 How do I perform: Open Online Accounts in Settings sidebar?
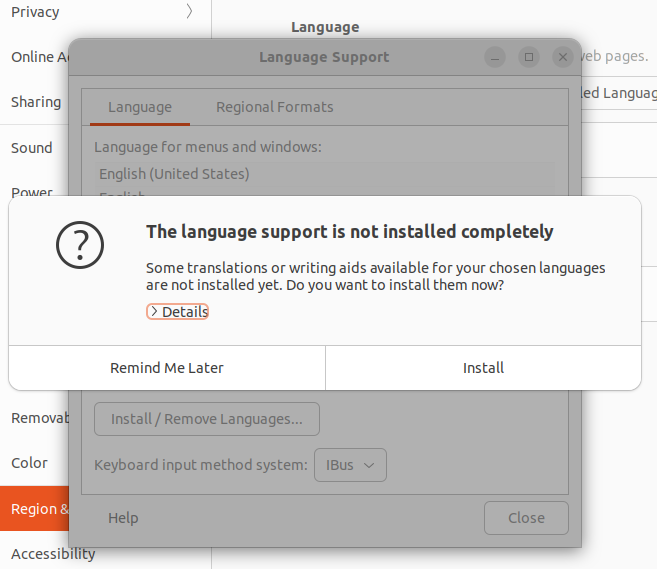pos(34,57)
